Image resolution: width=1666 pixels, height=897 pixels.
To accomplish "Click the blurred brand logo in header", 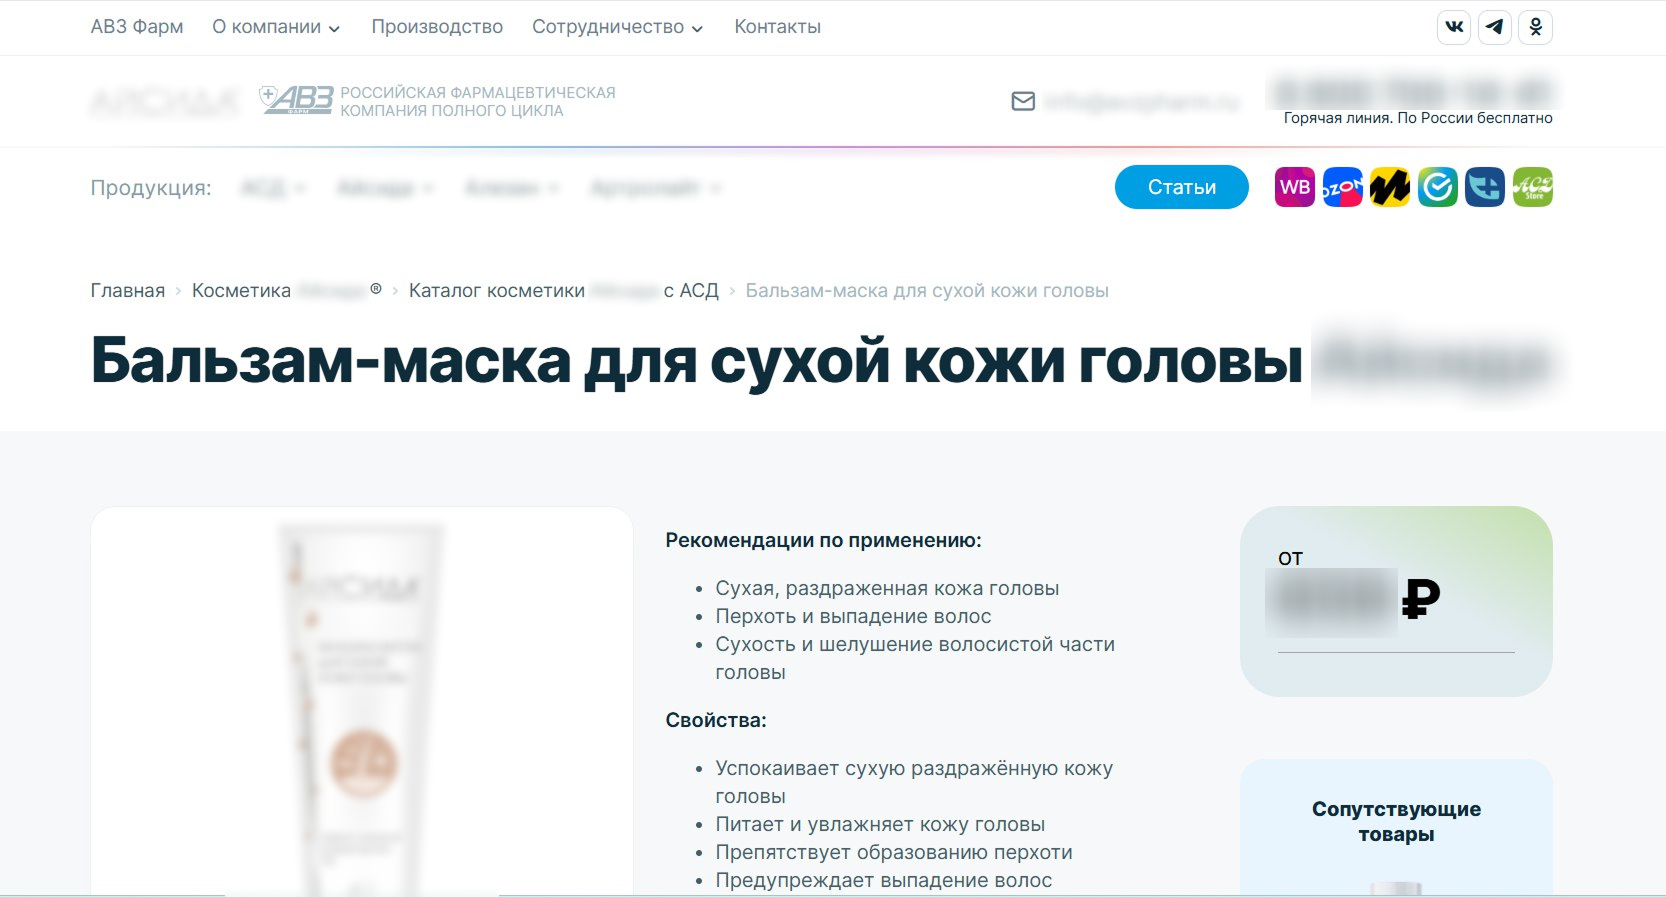I will 165,101.
